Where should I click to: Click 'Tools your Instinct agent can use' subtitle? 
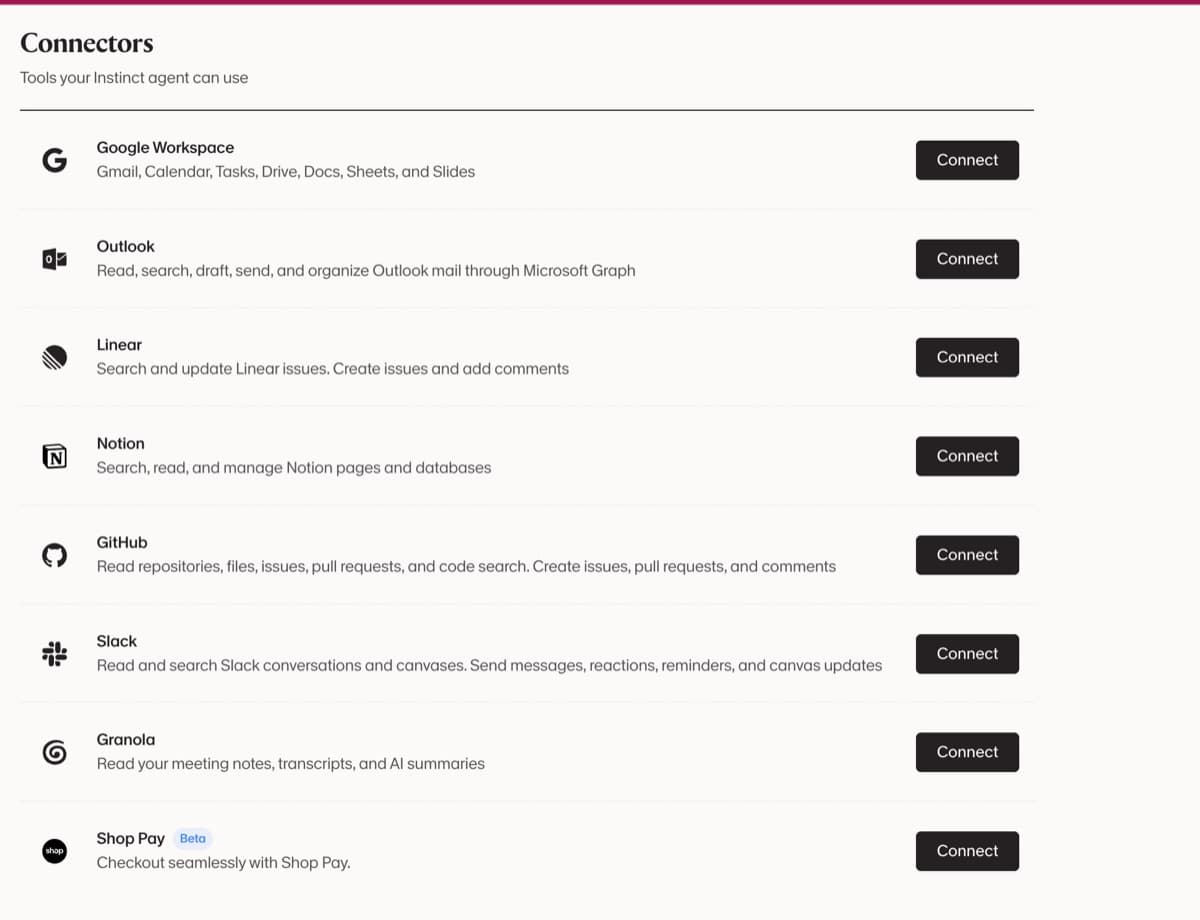134,78
